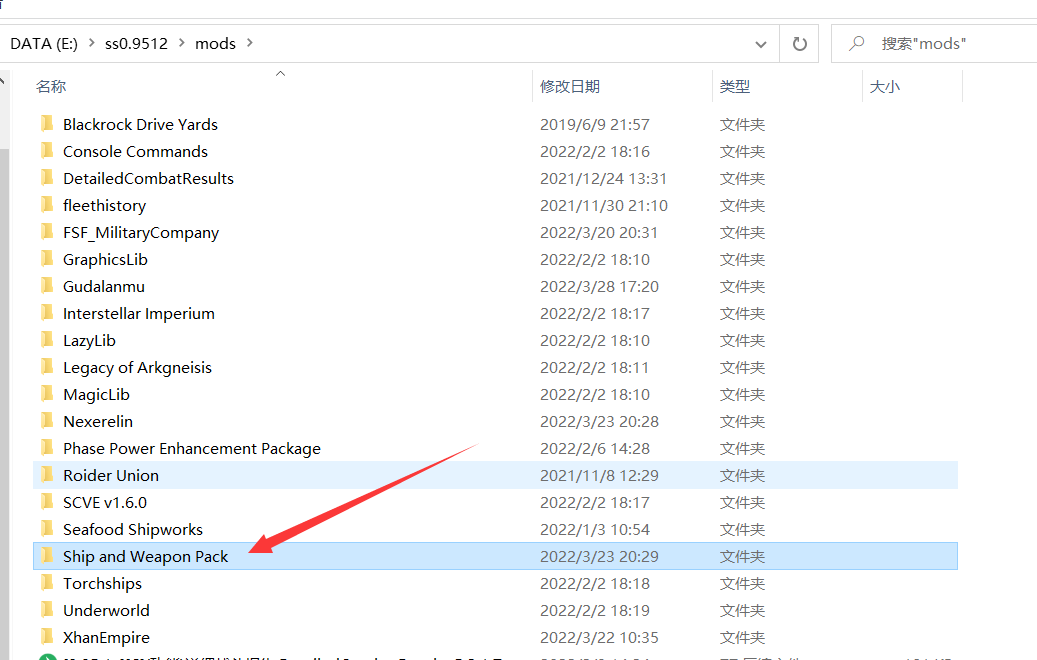Screen dimensions: 1037x660
Task: Select the GraphicsLib folder icon
Action: 46,259
